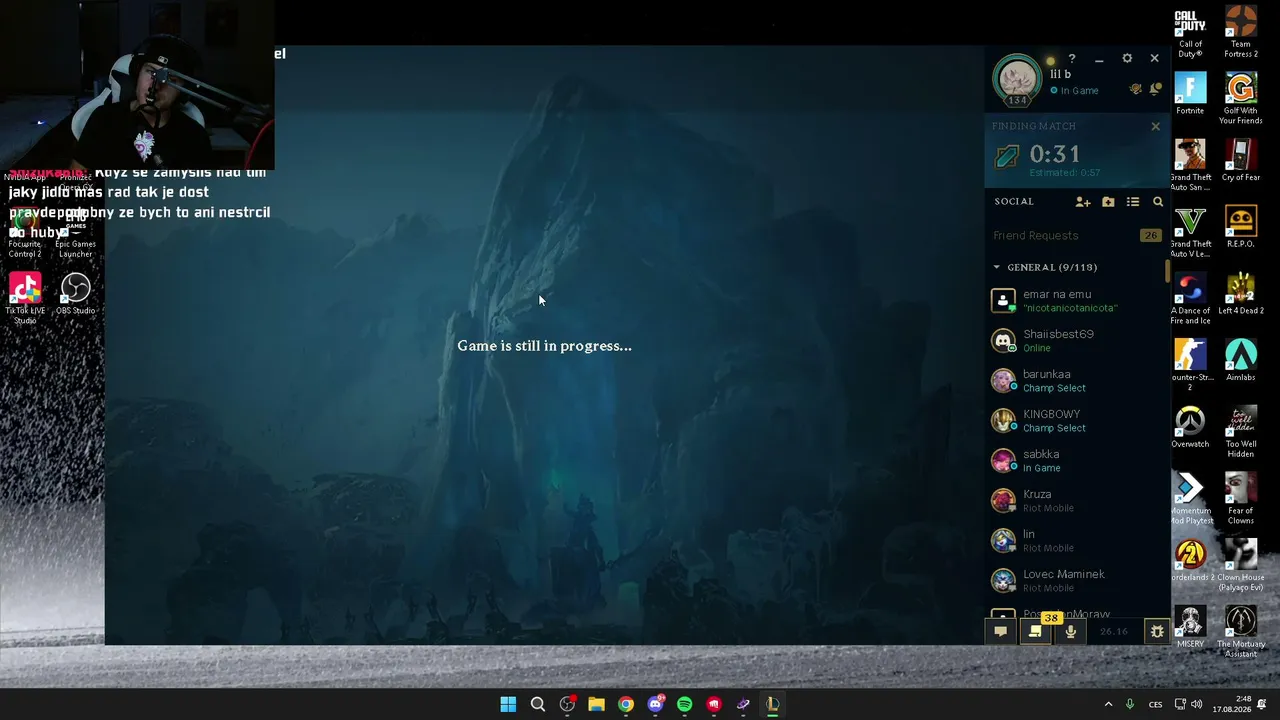Viewport: 1280px width, 720px height.
Task: Open Too Well Hidden shortcut
Action: [1240, 432]
